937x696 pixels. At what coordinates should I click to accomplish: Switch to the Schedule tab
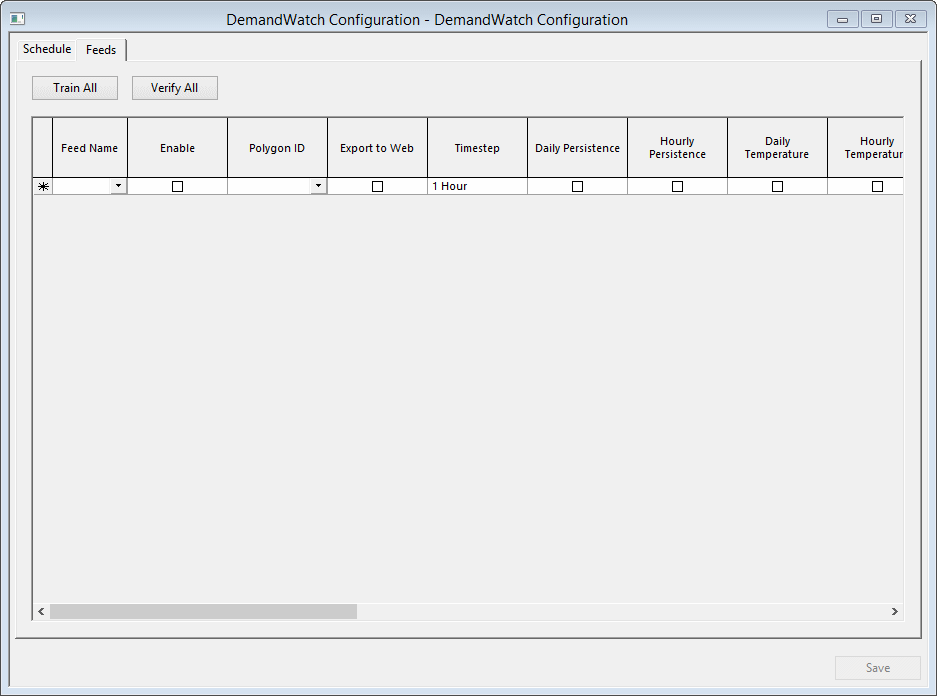coord(47,49)
